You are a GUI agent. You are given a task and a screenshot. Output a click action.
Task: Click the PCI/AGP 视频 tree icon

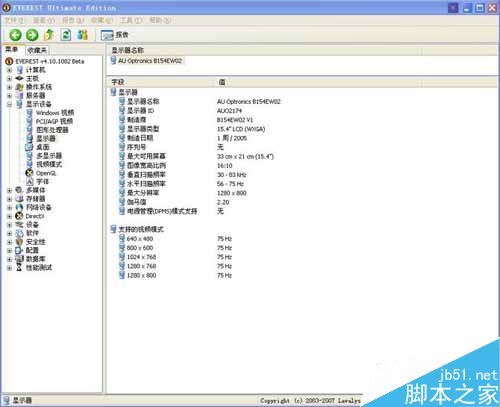pyautogui.click(x=30, y=121)
